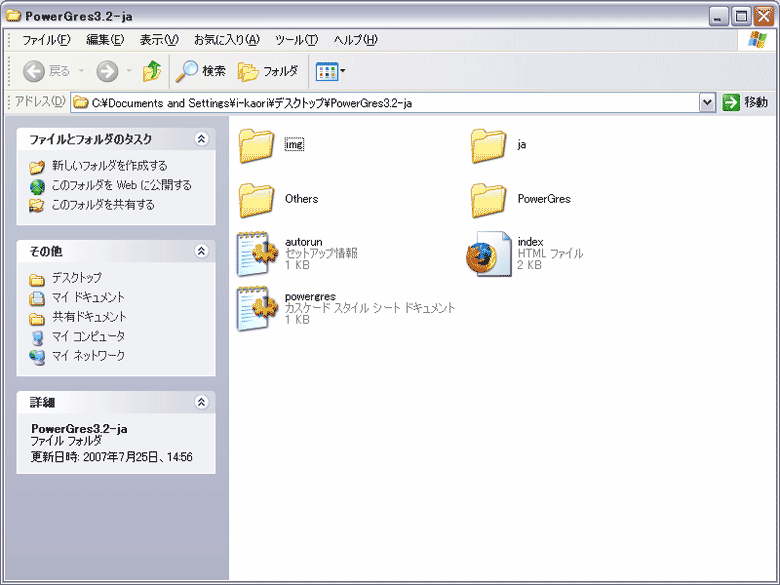The image size is (780, 585).
Task: Select the powergres style sheet file
Action: point(257,308)
